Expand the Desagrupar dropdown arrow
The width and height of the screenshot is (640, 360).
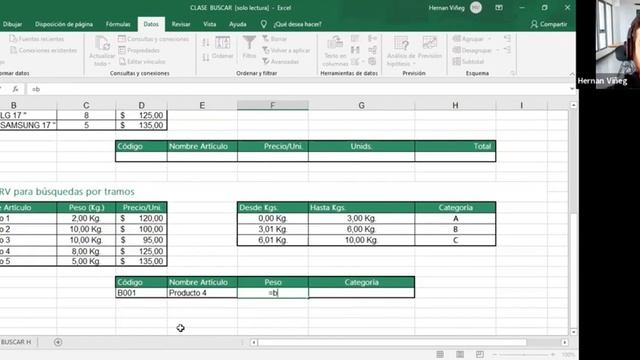(498, 50)
